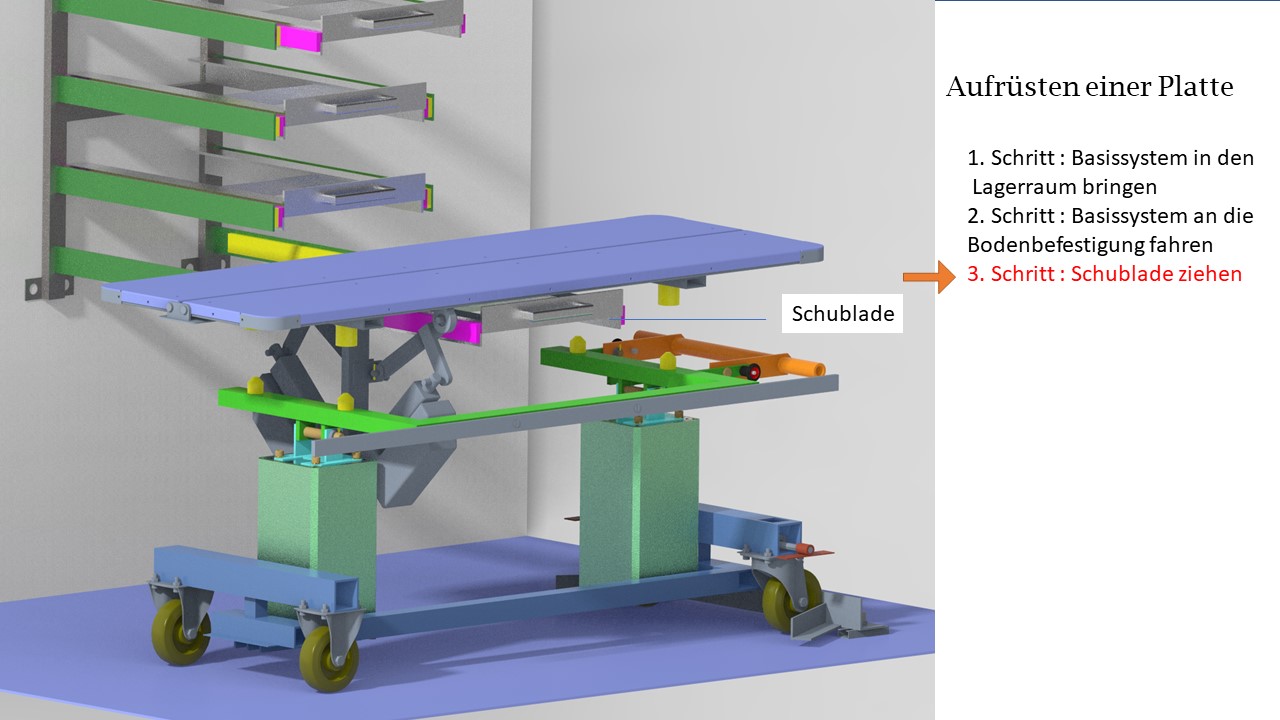
Task: Select the red '3. Schritt : Schublade ziehen' text
Action: pyautogui.click(x=1104, y=274)
